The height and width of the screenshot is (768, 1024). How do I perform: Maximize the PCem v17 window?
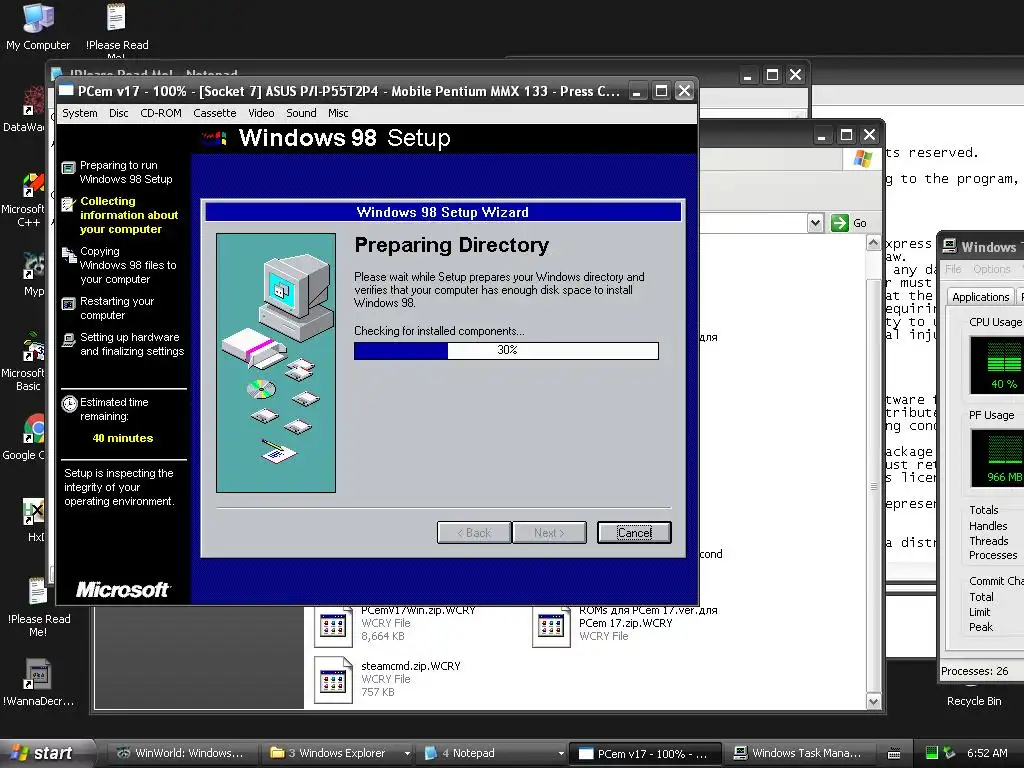(661, 91)
